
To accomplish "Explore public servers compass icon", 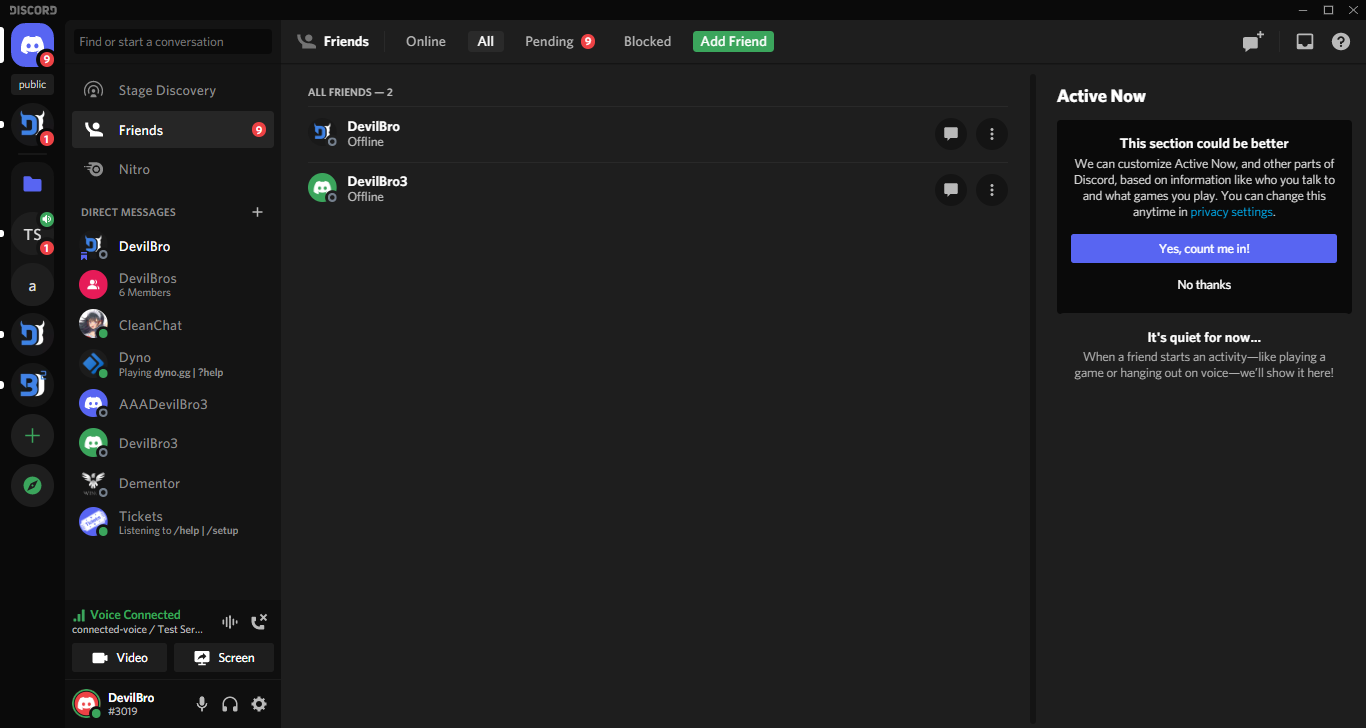I will point(32,486).
